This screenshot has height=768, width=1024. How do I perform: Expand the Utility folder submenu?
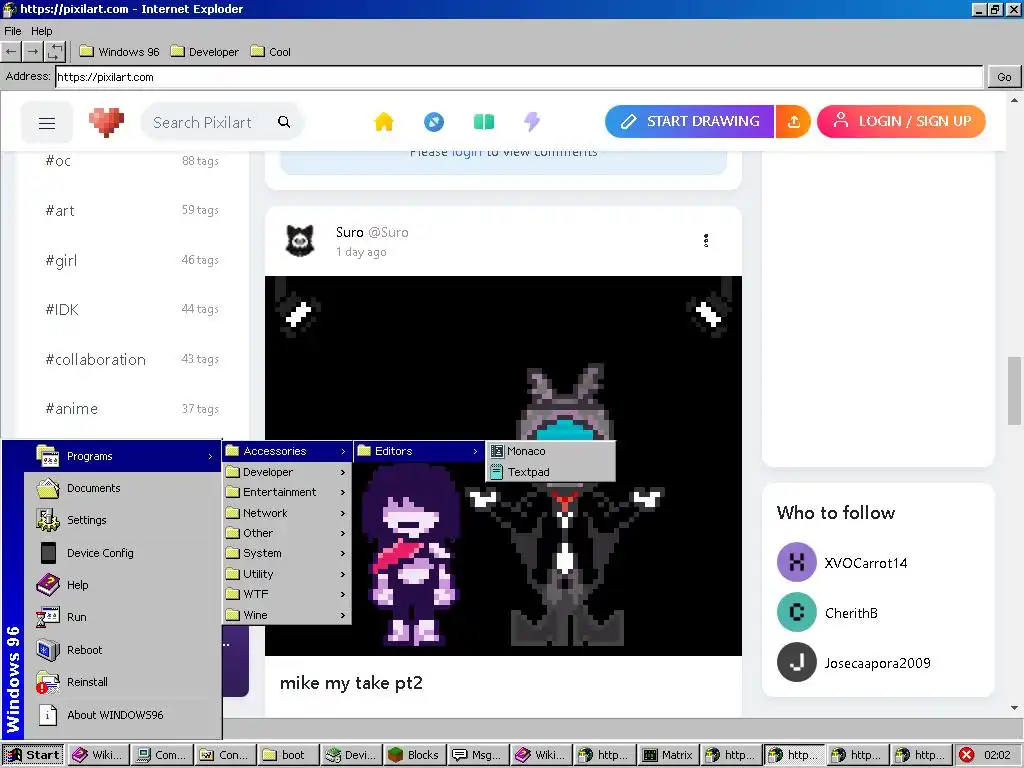(x=287, y=575)
